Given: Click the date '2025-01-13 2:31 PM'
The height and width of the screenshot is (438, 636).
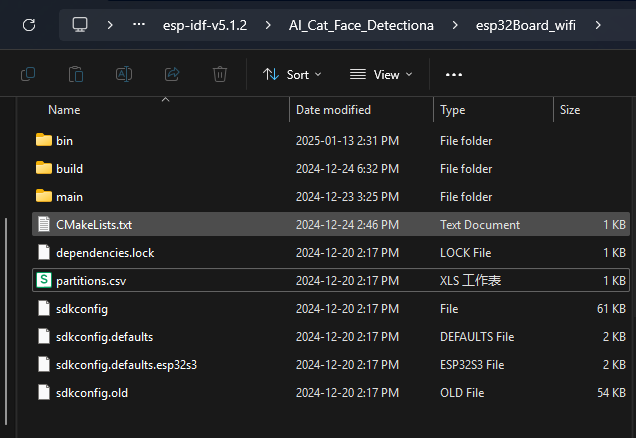Looking at the screenshot, I should coord(347,141).
